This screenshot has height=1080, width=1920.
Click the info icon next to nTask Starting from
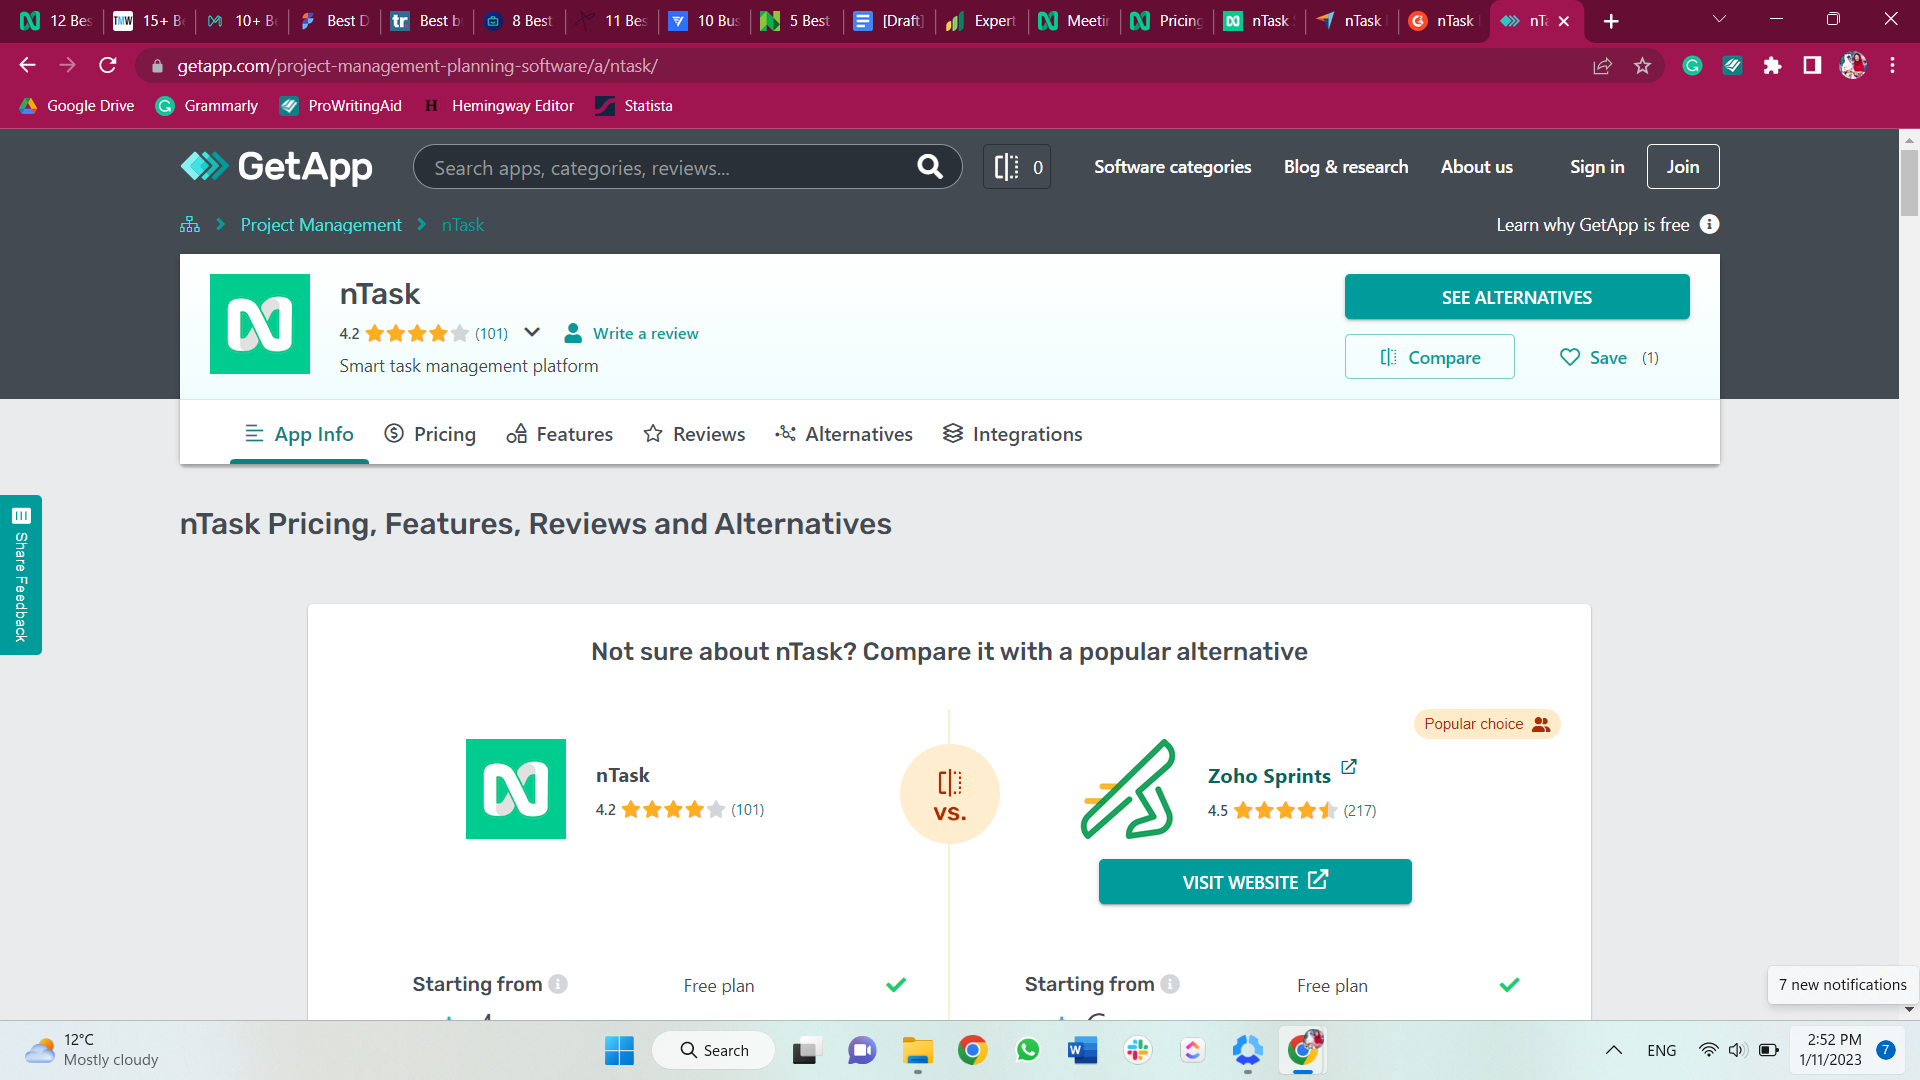point(558,984)
